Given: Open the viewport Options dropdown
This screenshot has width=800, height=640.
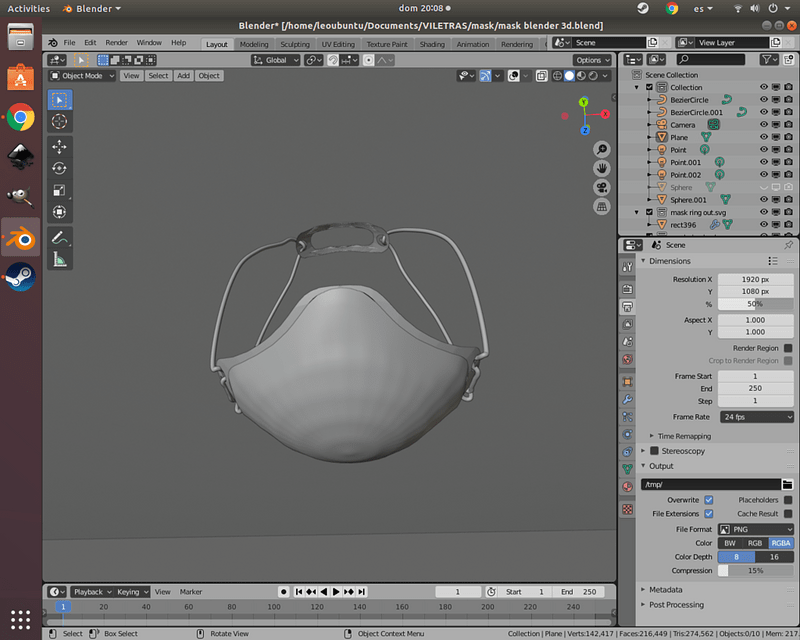Looking at the screenshot, I should pyautogui.click(x=592, y=60).
